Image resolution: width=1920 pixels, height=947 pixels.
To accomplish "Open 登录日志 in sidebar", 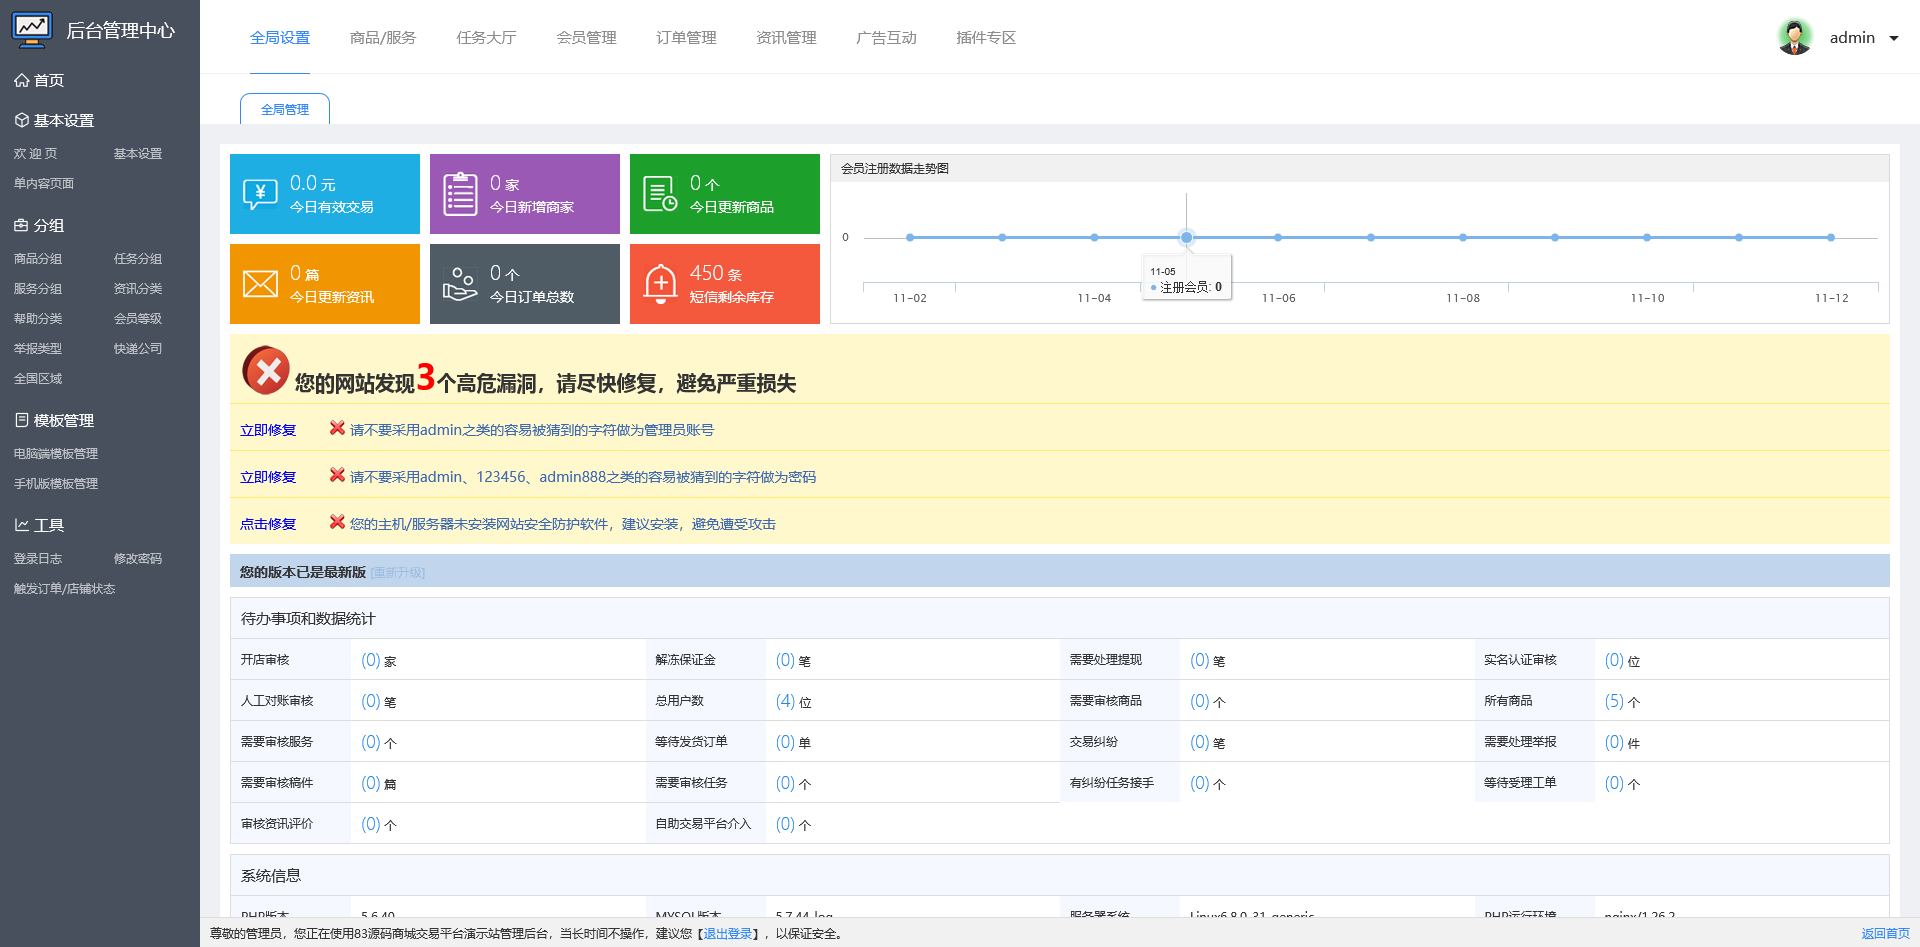I will pyautogui.click(x=38, y=559).
